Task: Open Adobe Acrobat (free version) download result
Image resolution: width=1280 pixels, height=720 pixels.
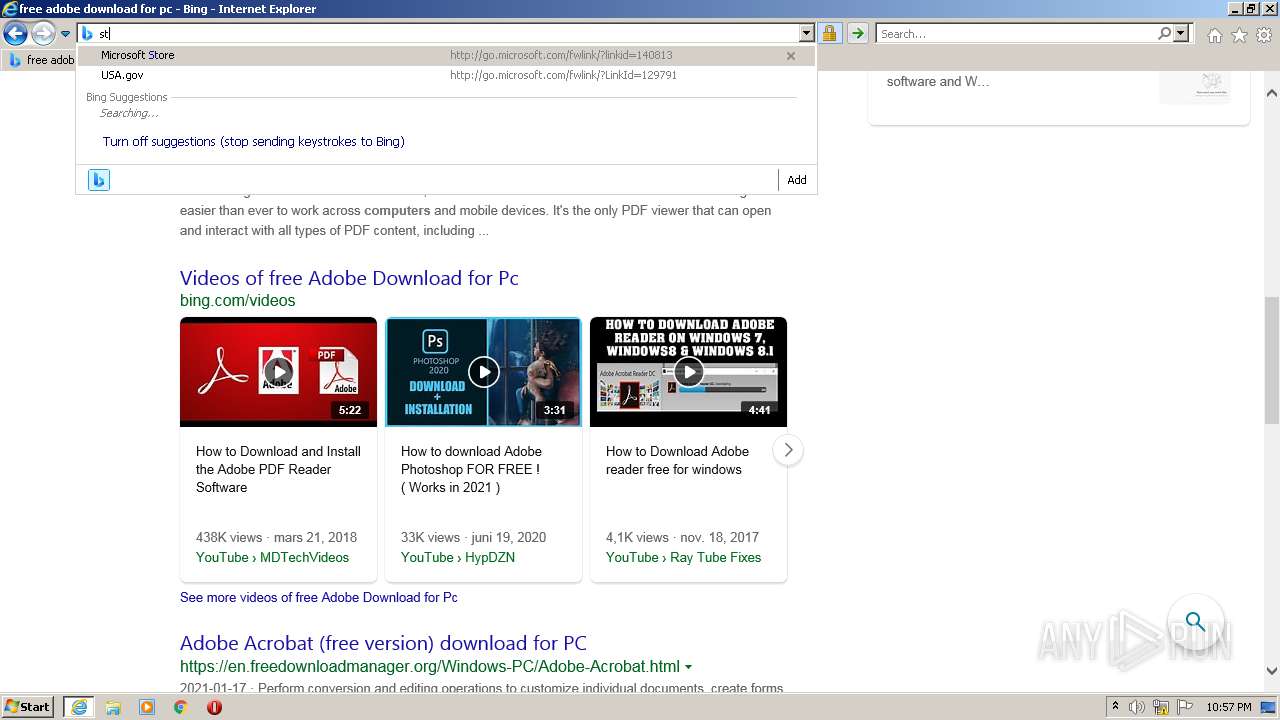Action: (x=383, y=643)
